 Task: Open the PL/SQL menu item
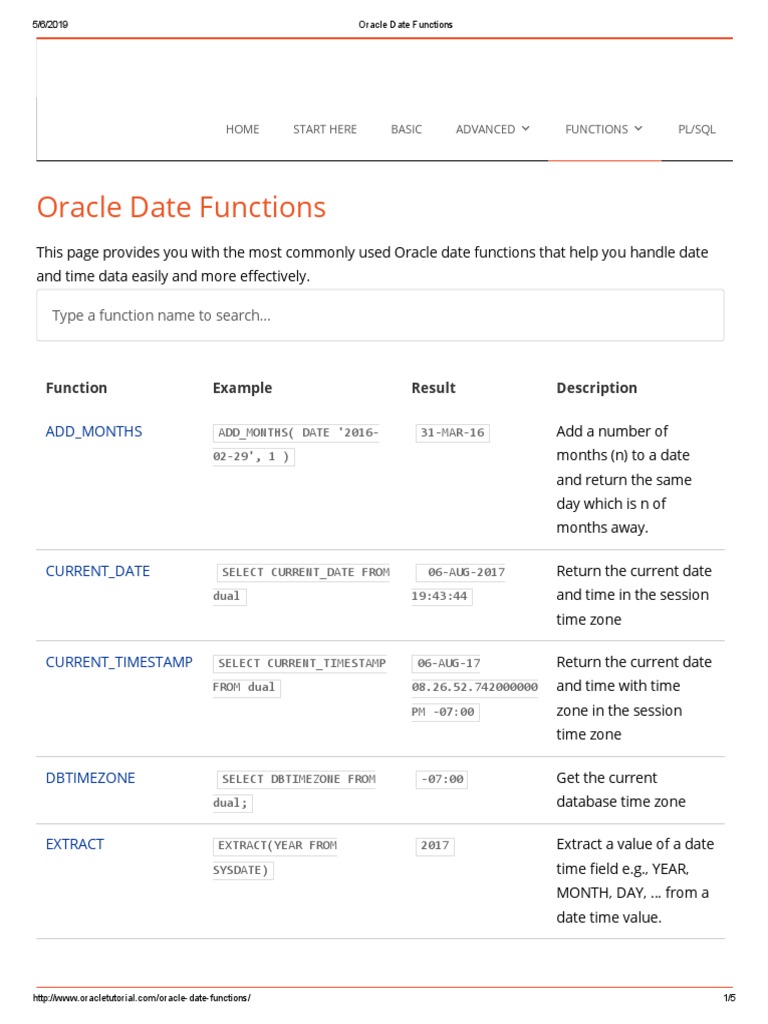coord(697,129)
